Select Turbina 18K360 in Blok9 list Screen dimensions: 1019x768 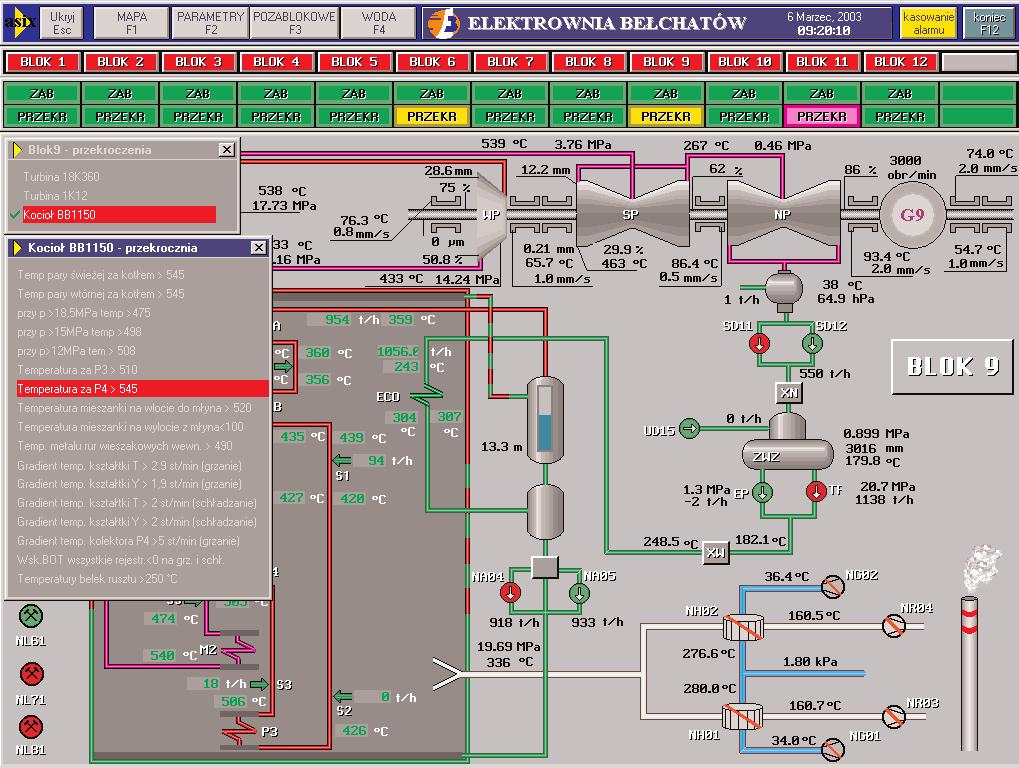[61, 177]
